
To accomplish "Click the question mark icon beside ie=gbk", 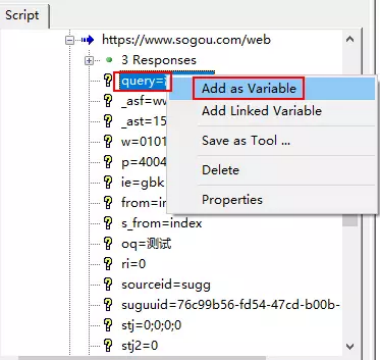I will (x=108, y=182).
